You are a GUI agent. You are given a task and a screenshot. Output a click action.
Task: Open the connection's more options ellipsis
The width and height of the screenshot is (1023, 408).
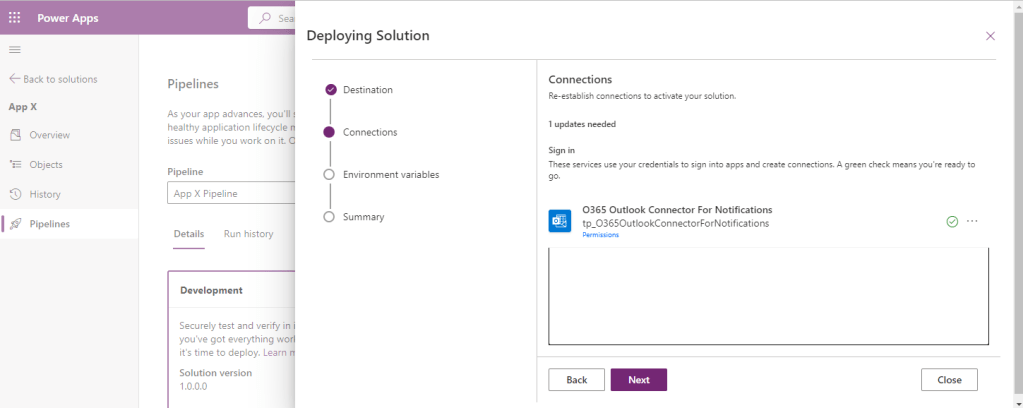[972, 221]
